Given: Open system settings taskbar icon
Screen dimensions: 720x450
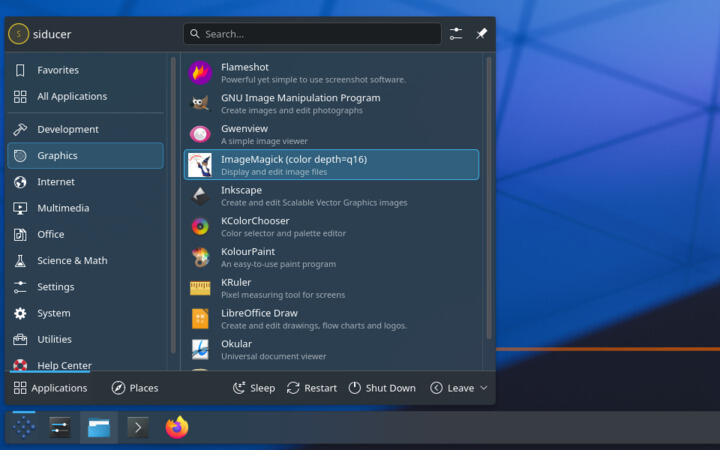Looking at the screenshot, I should point(60,428).
